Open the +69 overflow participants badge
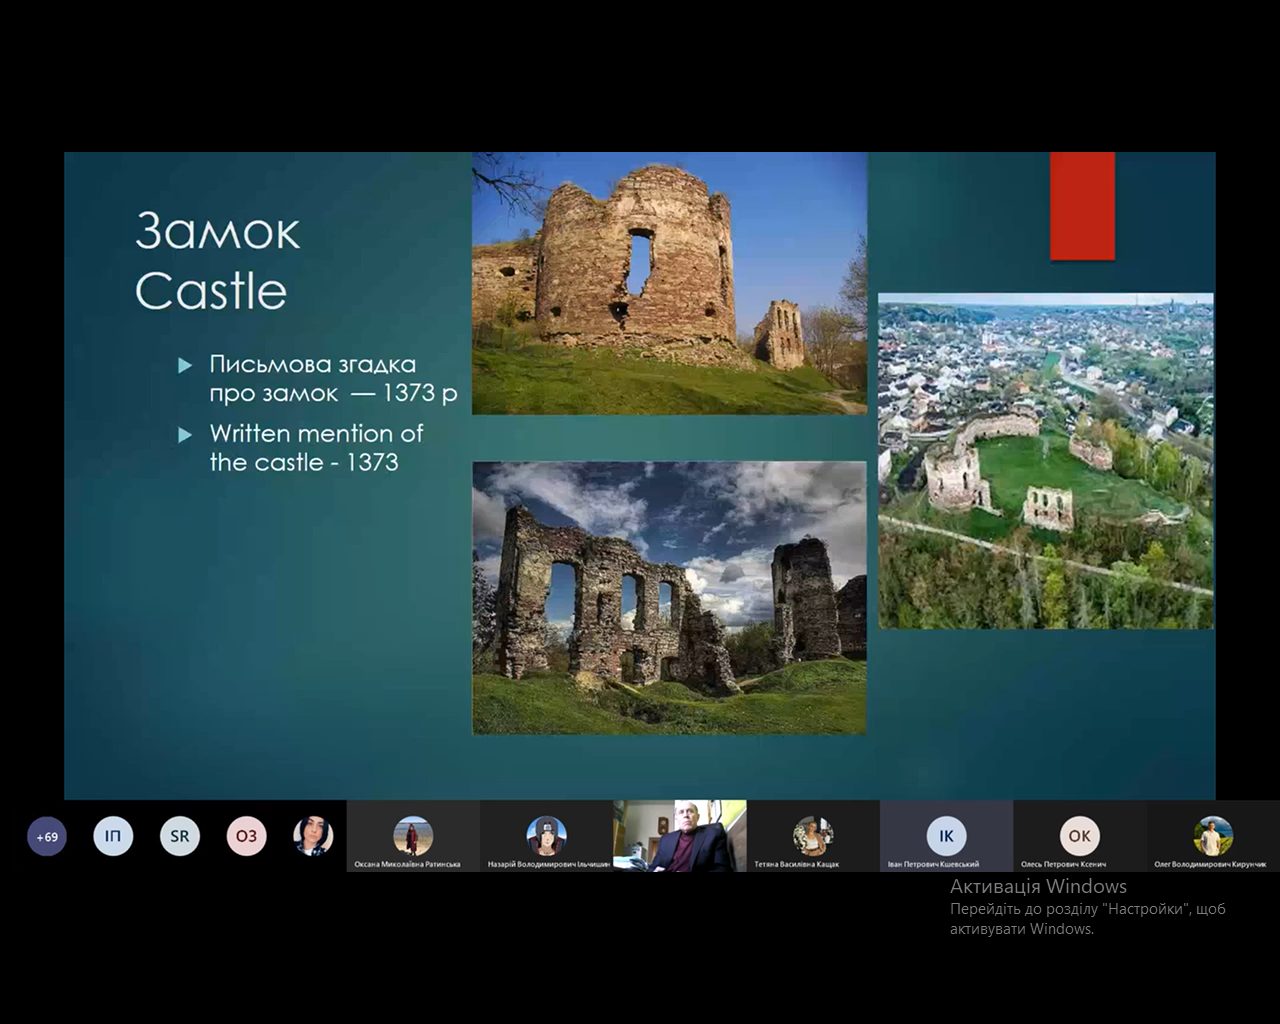This screenshot has width=1280, height=1024. tap(47, 837)
